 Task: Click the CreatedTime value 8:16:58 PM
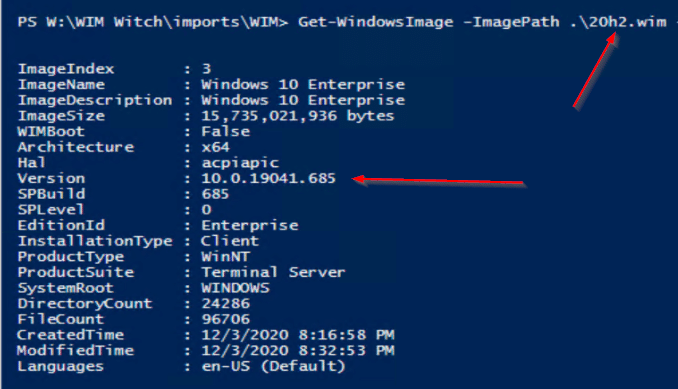click(346, 335)
